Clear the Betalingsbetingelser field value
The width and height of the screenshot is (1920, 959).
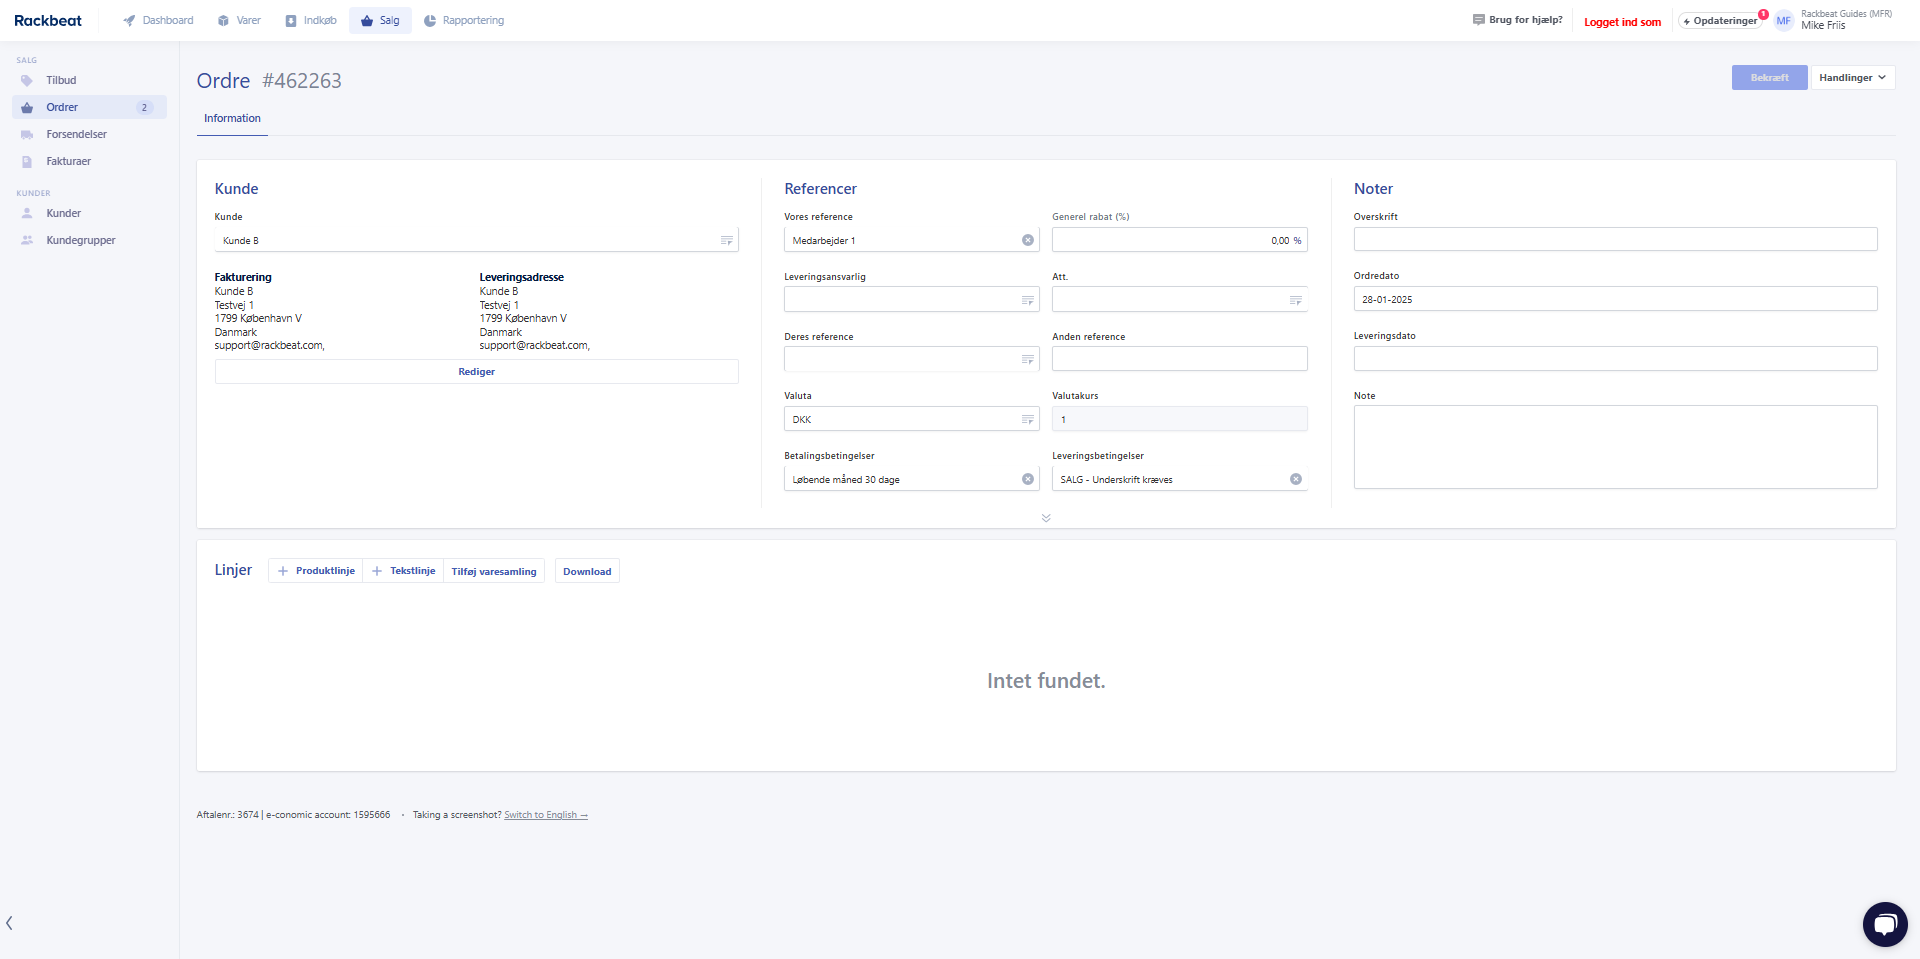pos(1027,479)
